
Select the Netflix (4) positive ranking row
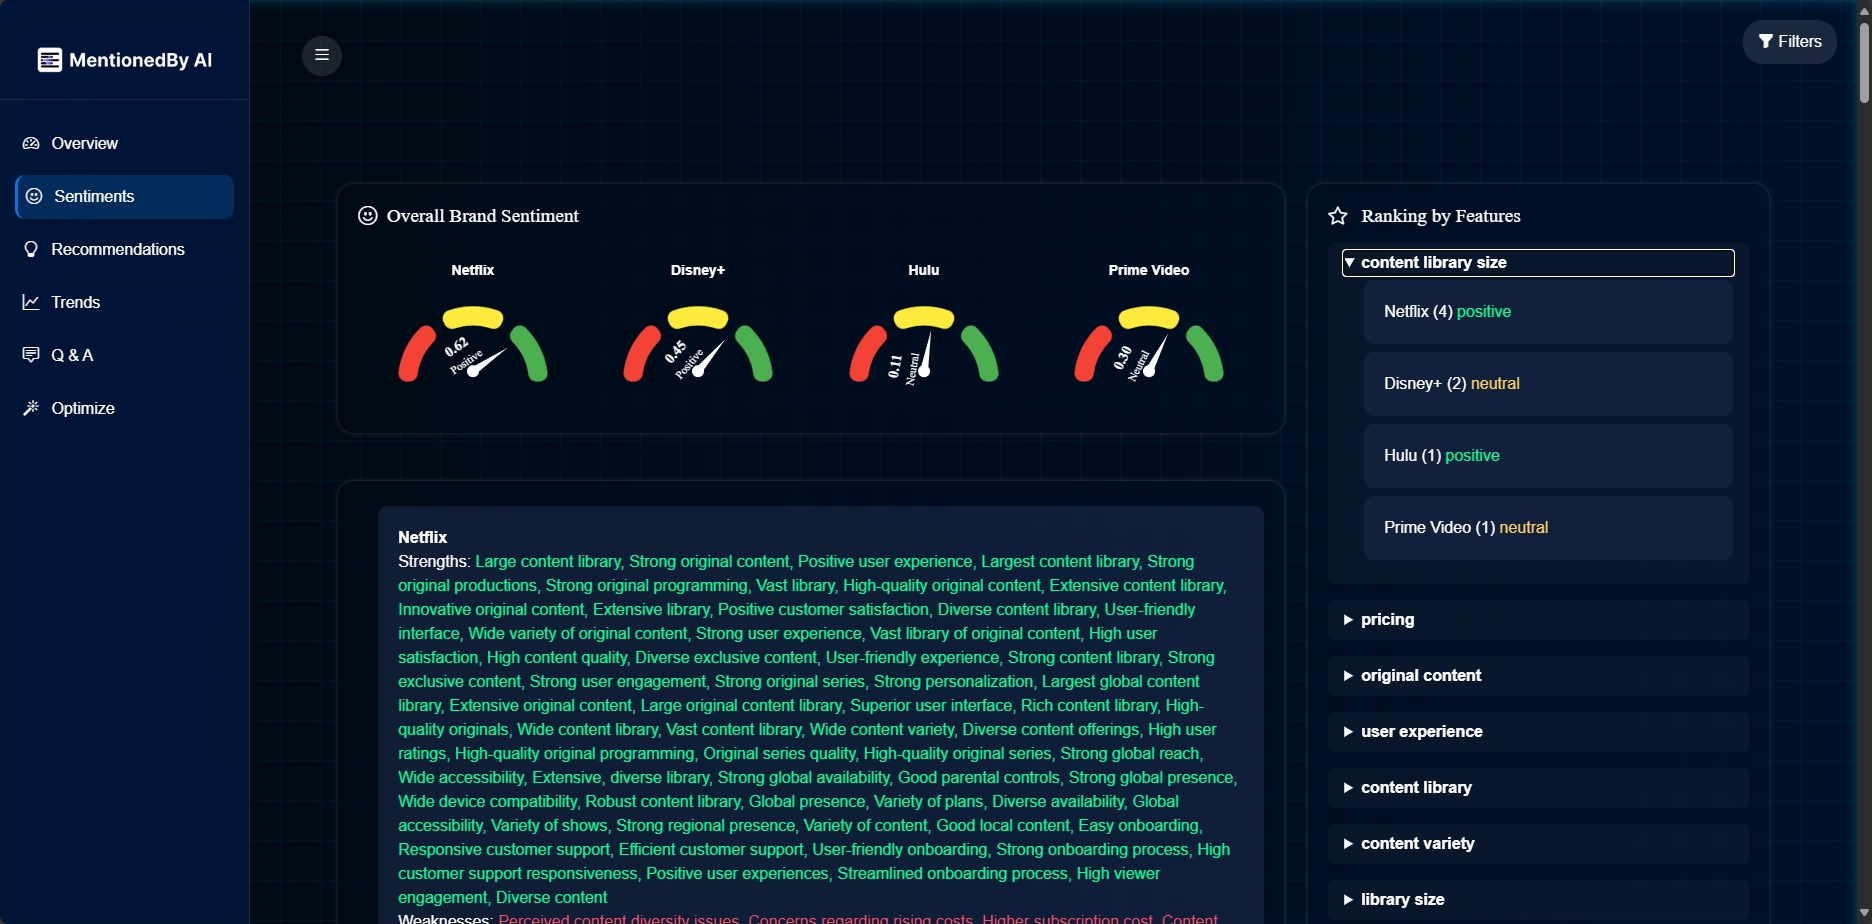(1548, 312)
